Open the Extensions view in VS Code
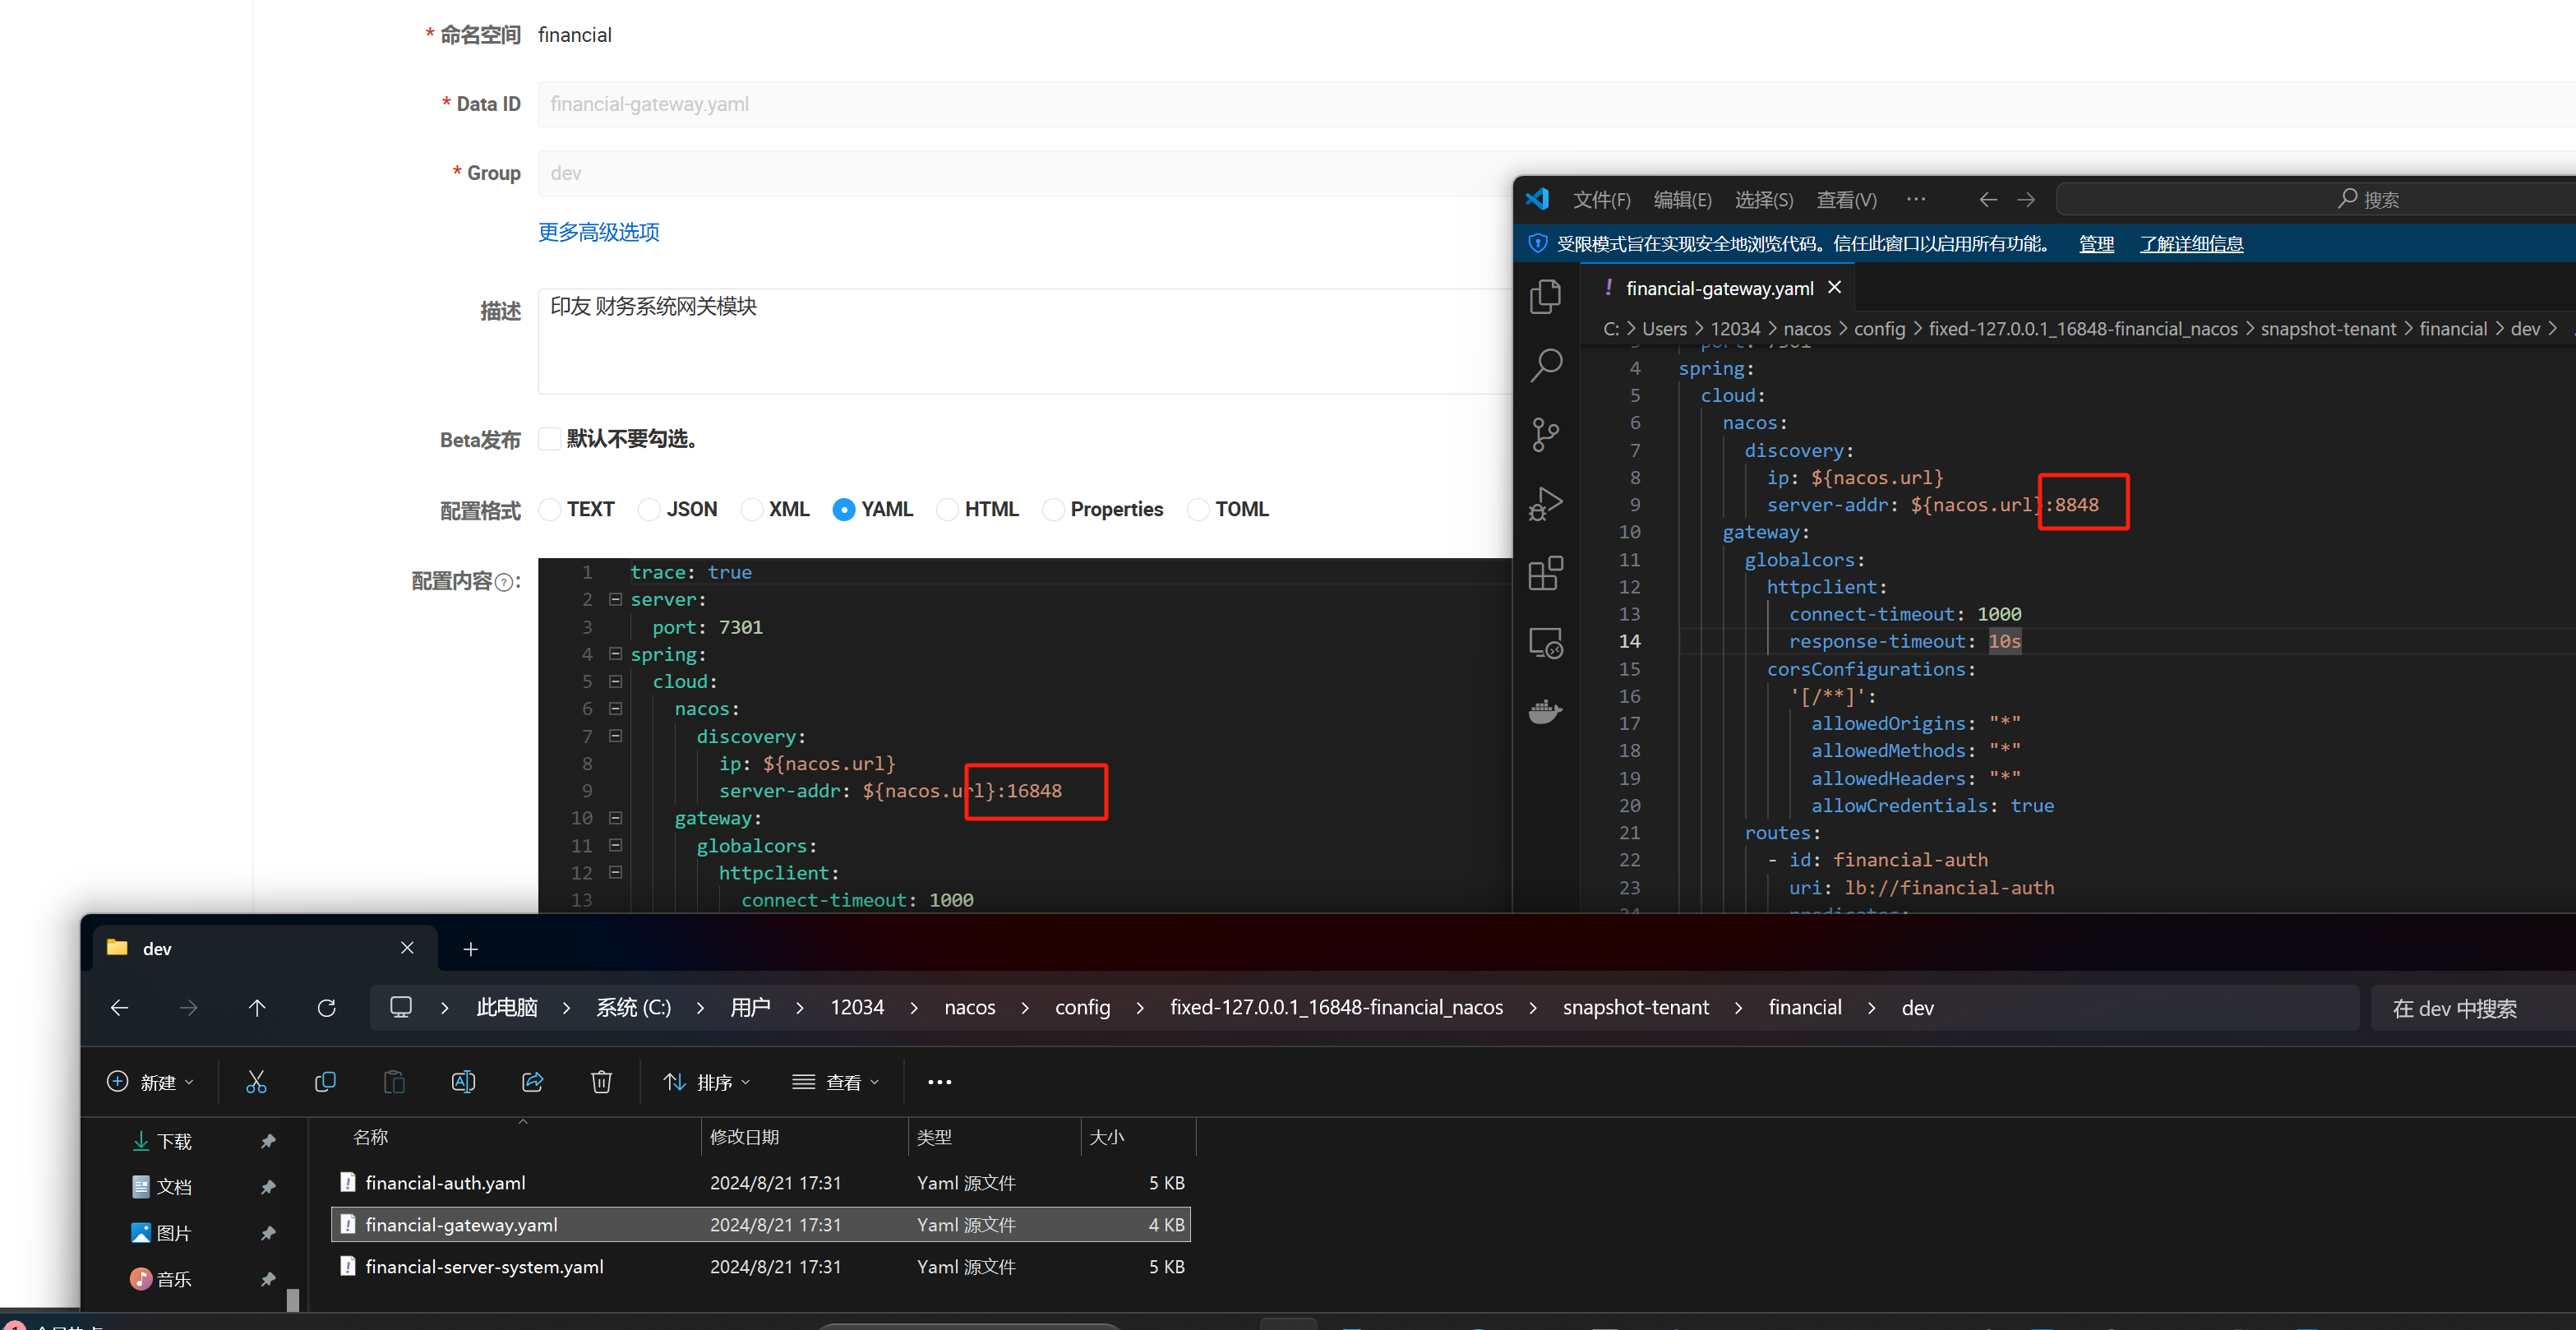The height and width of the screenshot is (1330, 2576). 1546,573
